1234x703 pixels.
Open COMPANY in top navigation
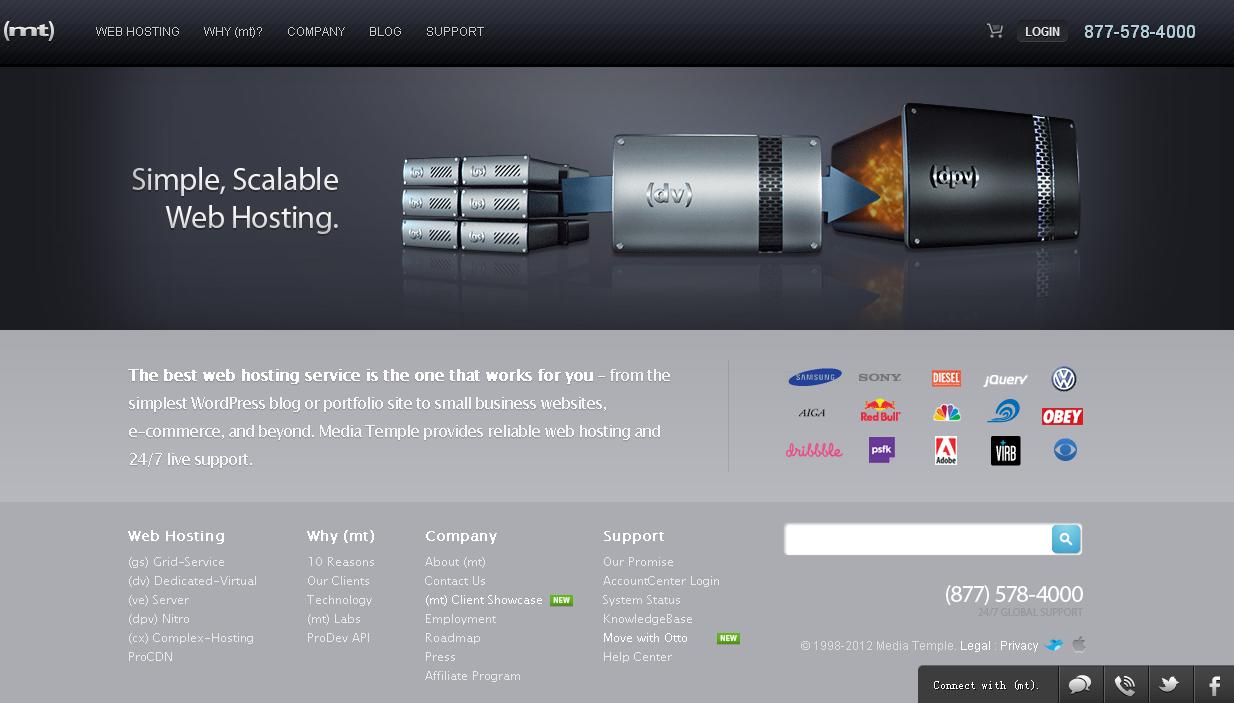coord(316,32)
